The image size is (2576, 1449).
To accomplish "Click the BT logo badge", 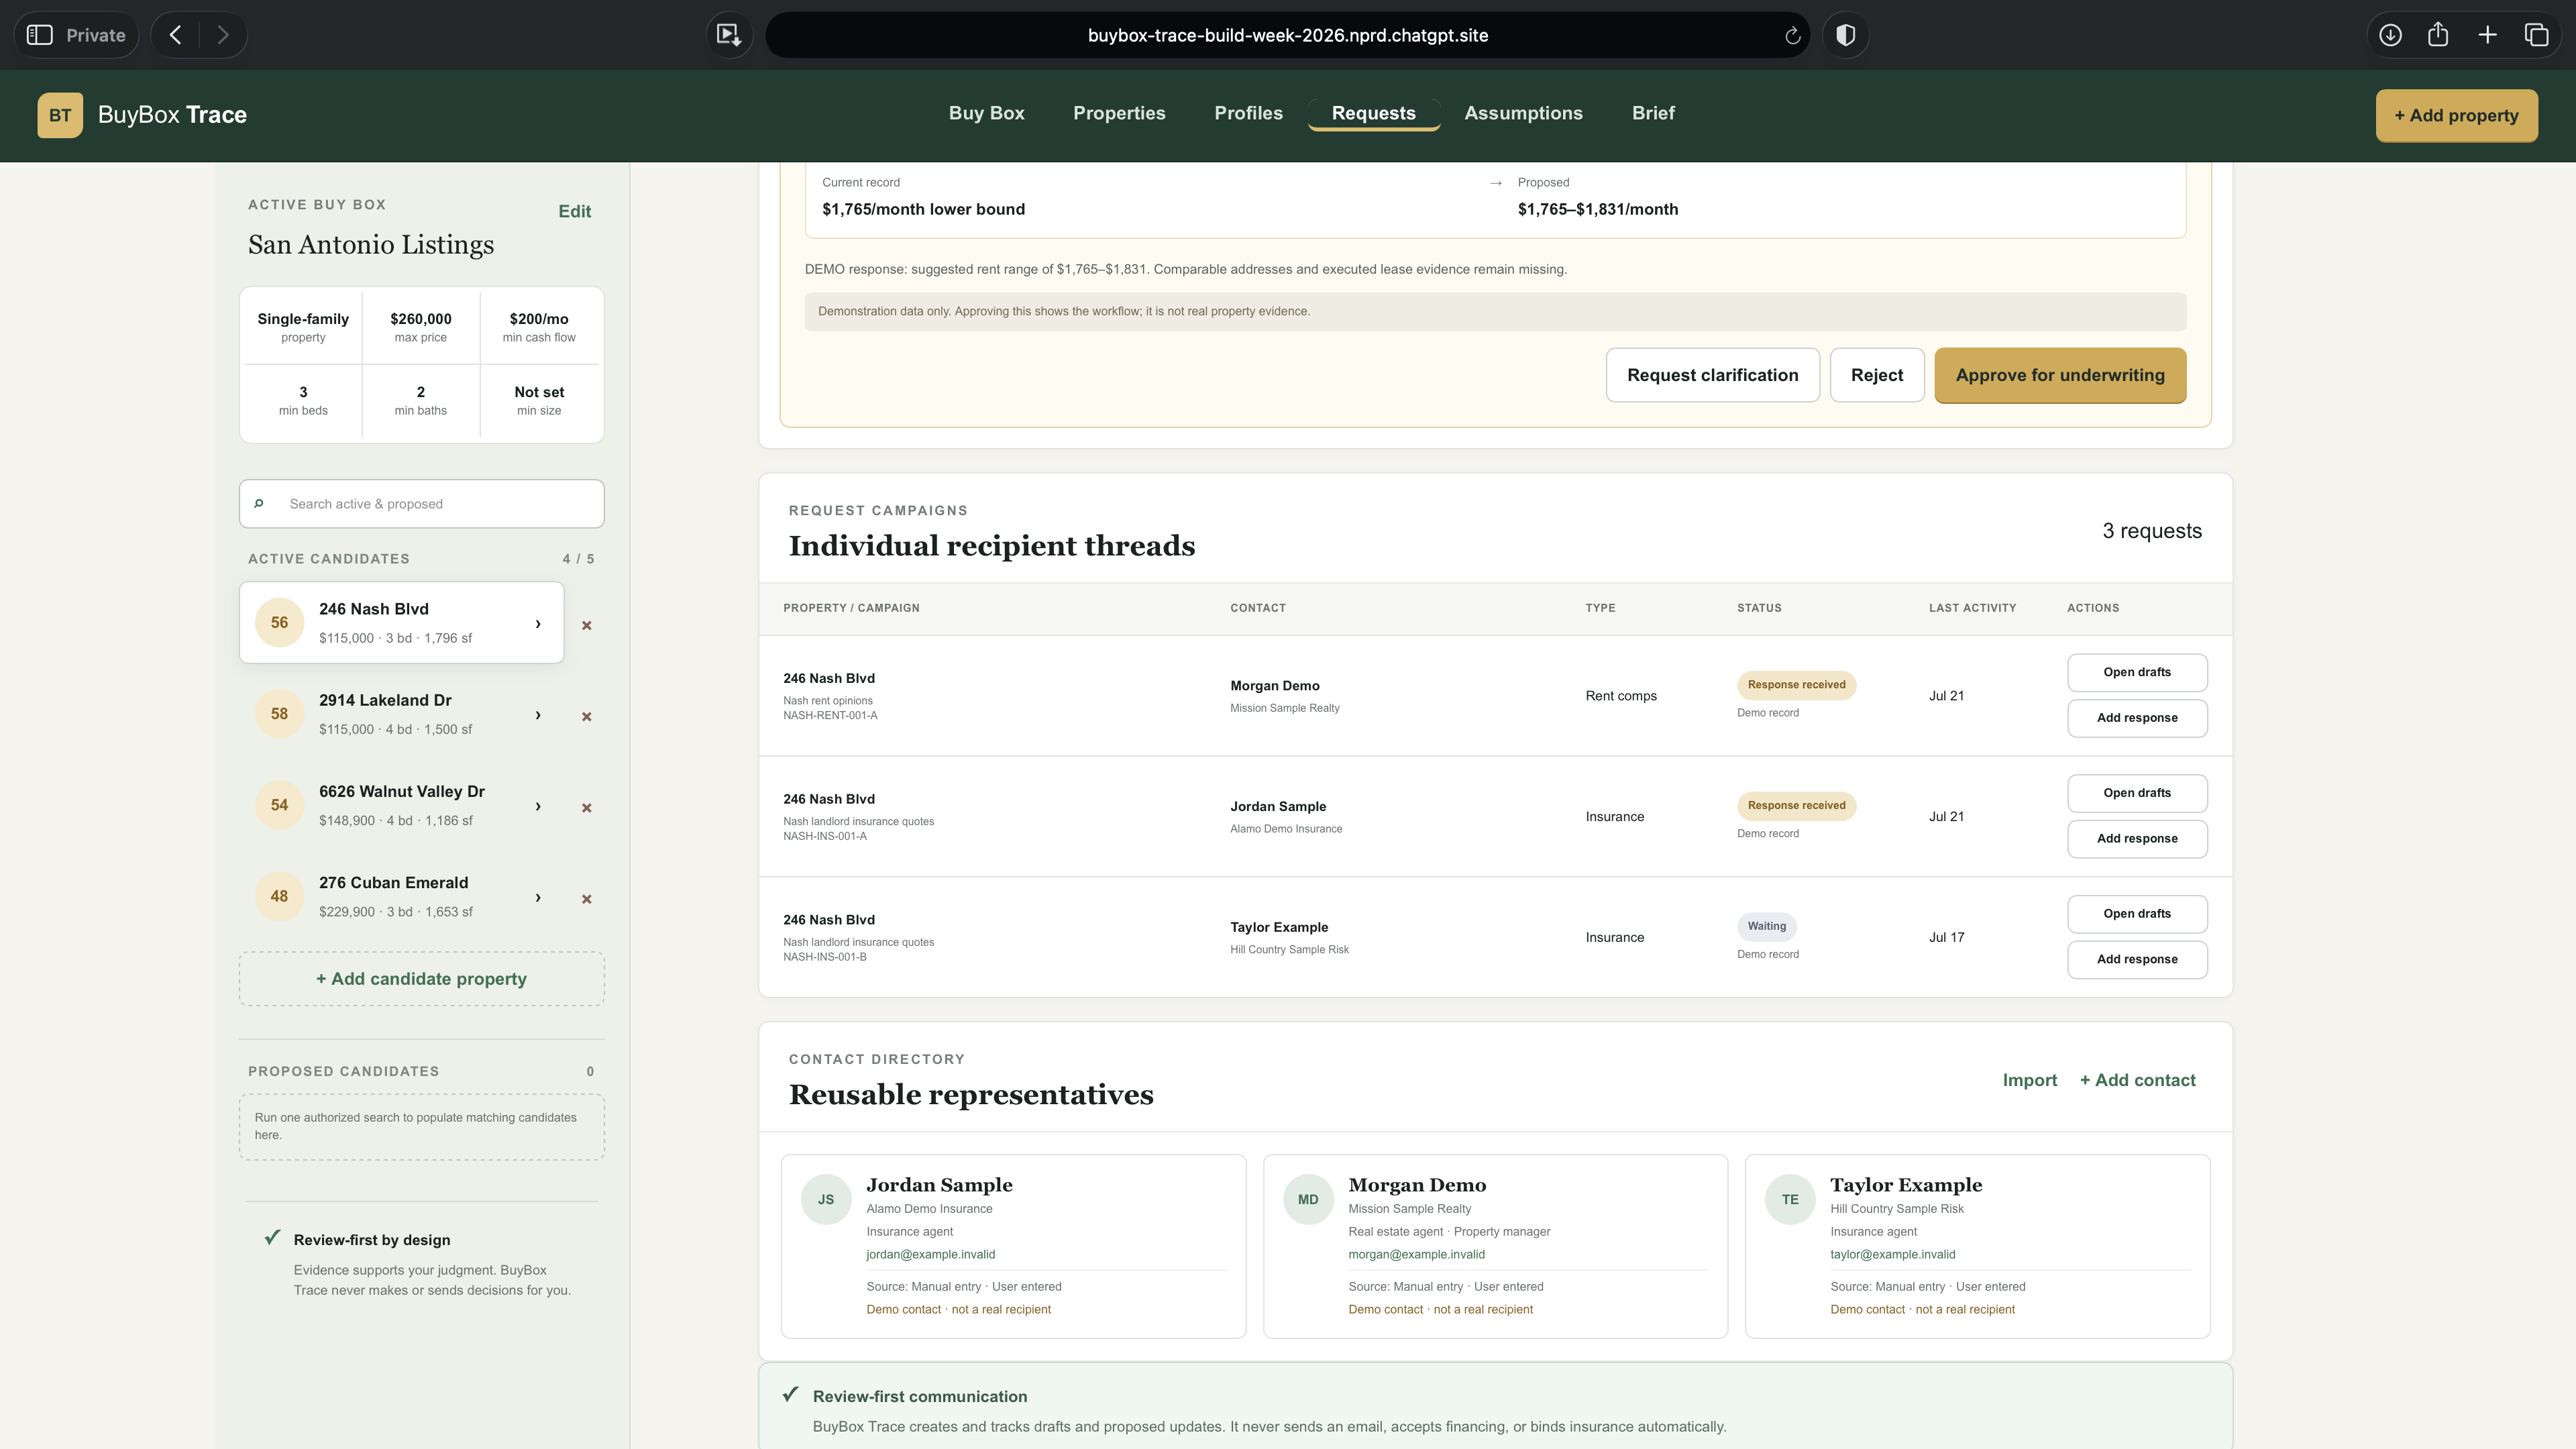I will point(60,115).
